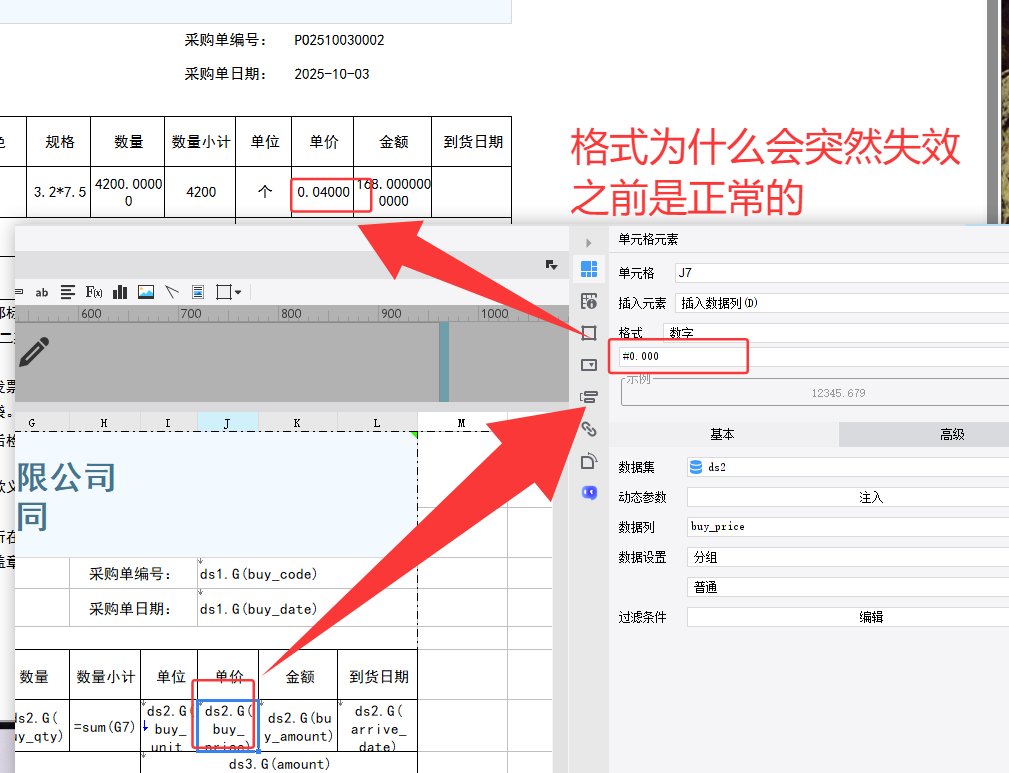Screen dimensions: 1009x773
Task: Open the widget settings sidebar icon
Action: [589, 365]
